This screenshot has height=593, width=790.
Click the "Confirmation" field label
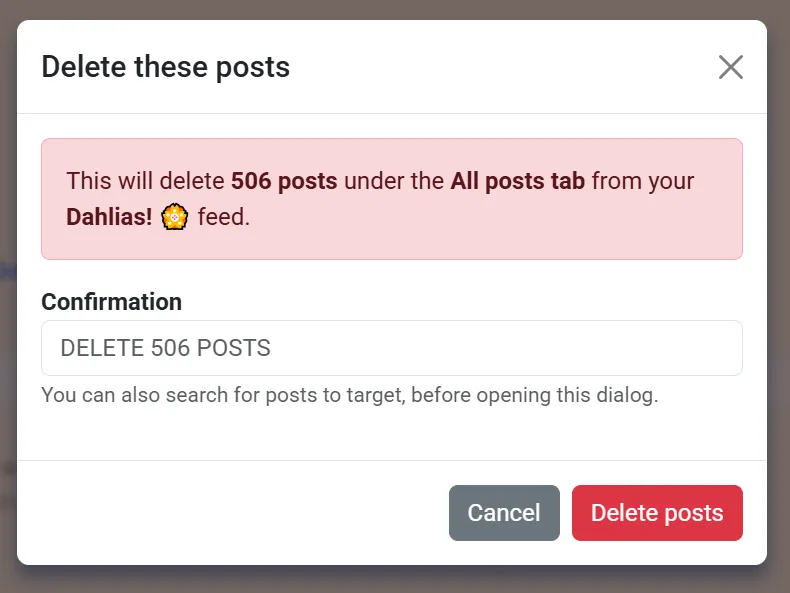(x=111, y=301)
